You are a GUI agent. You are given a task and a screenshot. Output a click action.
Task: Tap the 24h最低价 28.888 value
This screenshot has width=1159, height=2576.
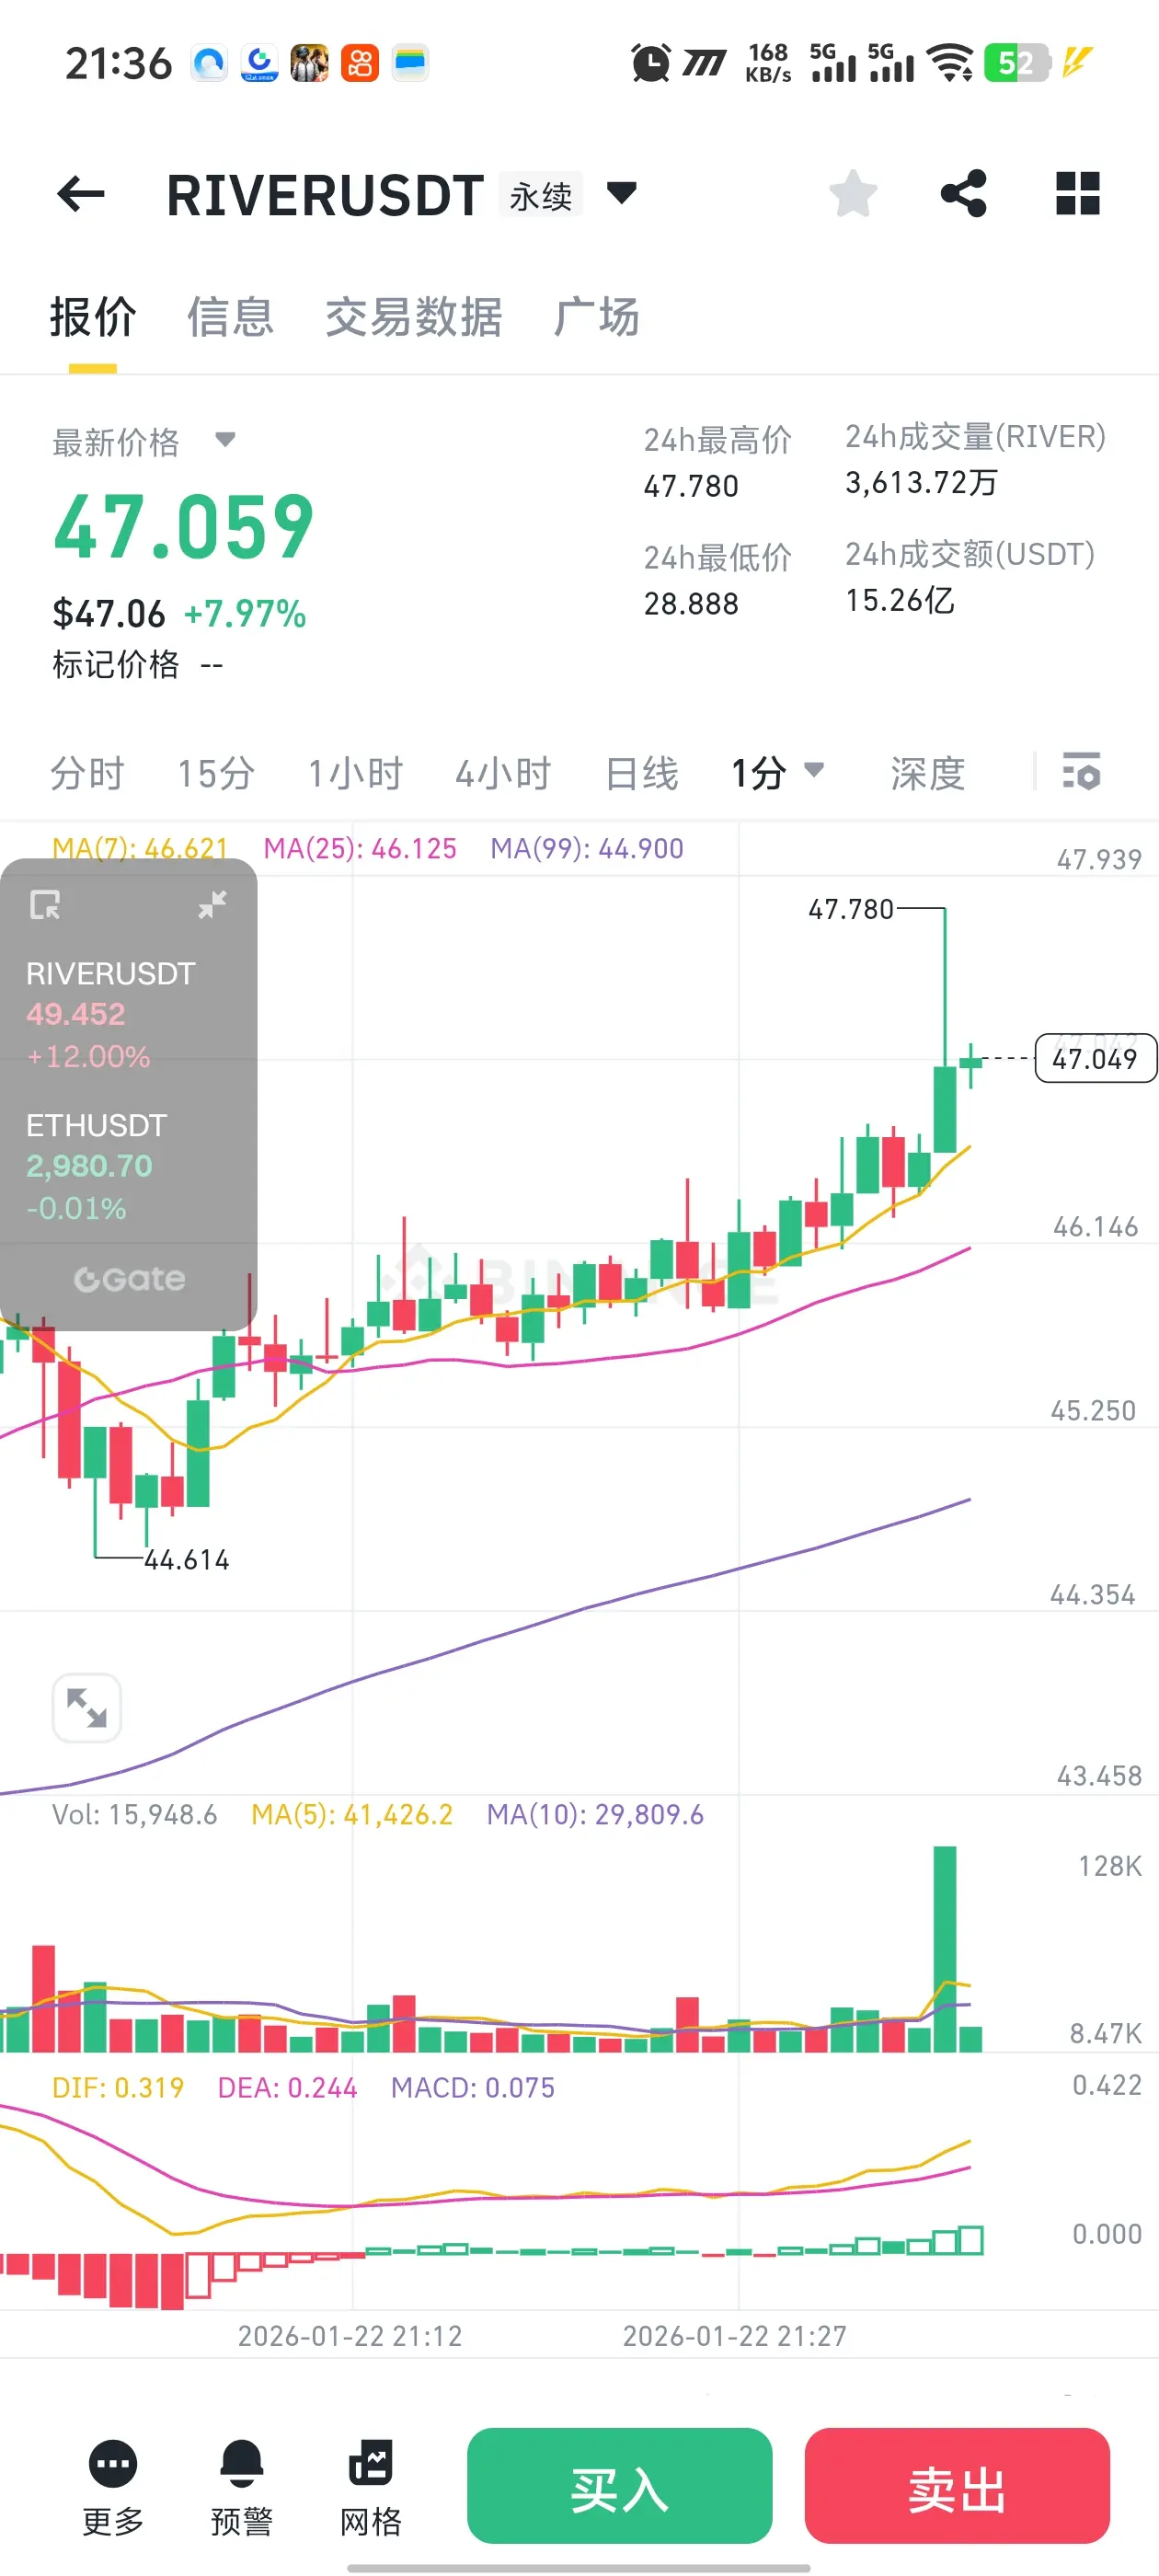click(691, 604)
